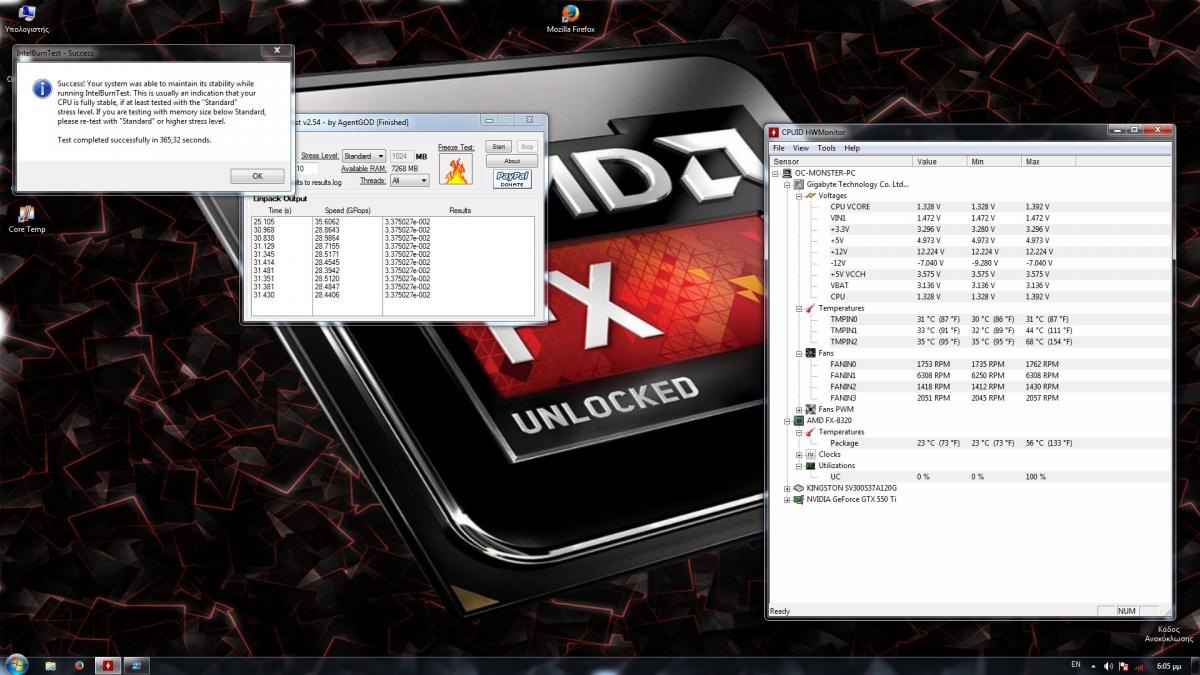The height and width of the screenshot is (675, 1200).
Task: Open the Help menu in HWMonitor
Action: (852, 148)
